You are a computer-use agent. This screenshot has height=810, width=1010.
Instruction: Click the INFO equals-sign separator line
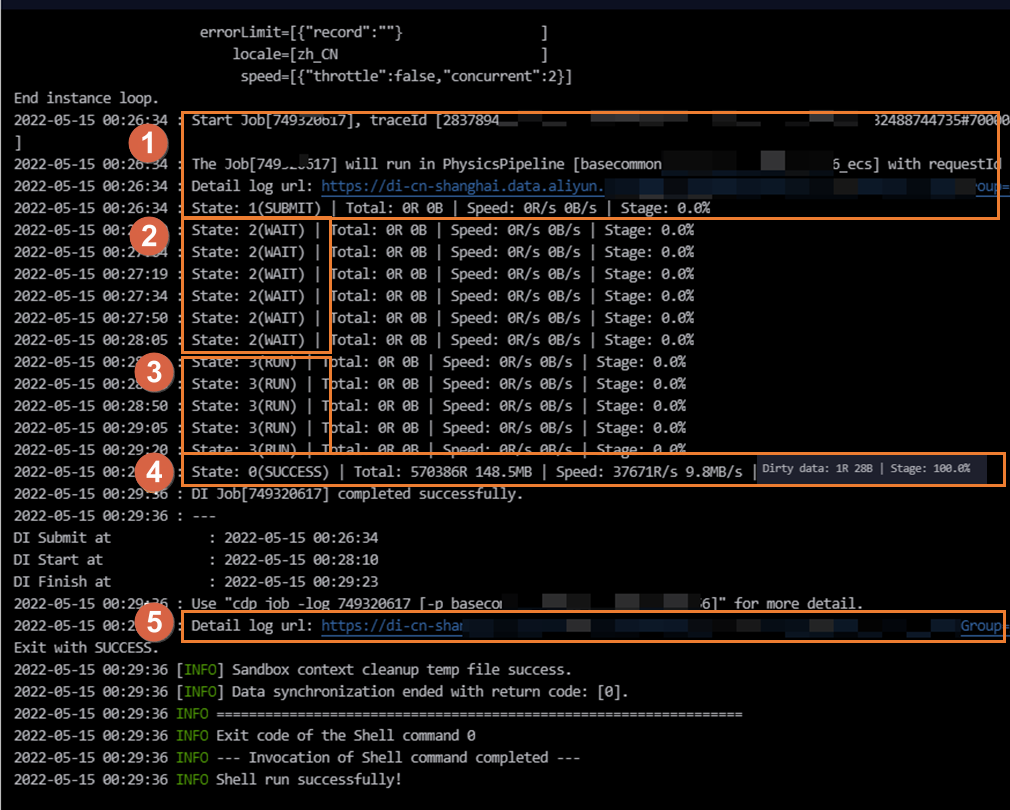click(x=377, y=713)
